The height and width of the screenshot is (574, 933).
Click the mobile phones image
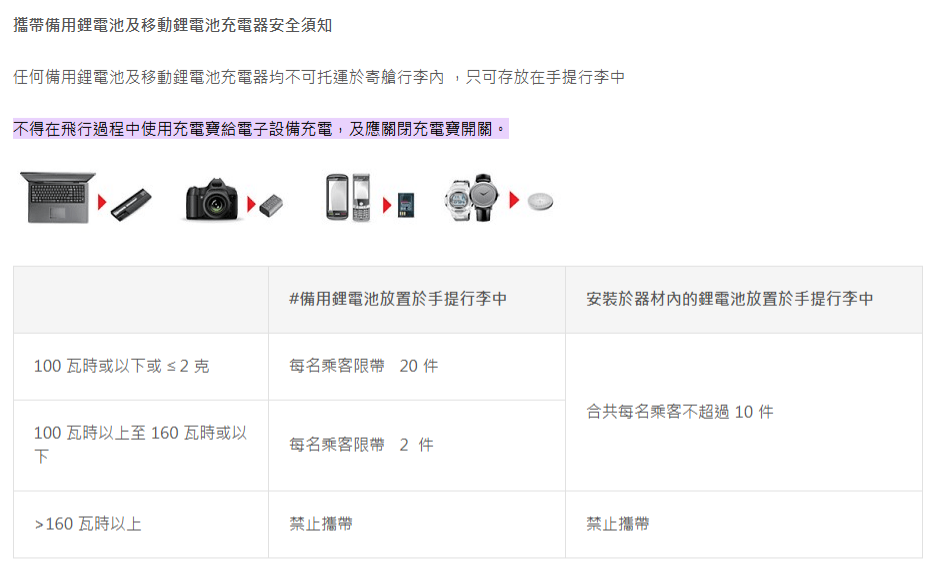click(x=347, y=197)
